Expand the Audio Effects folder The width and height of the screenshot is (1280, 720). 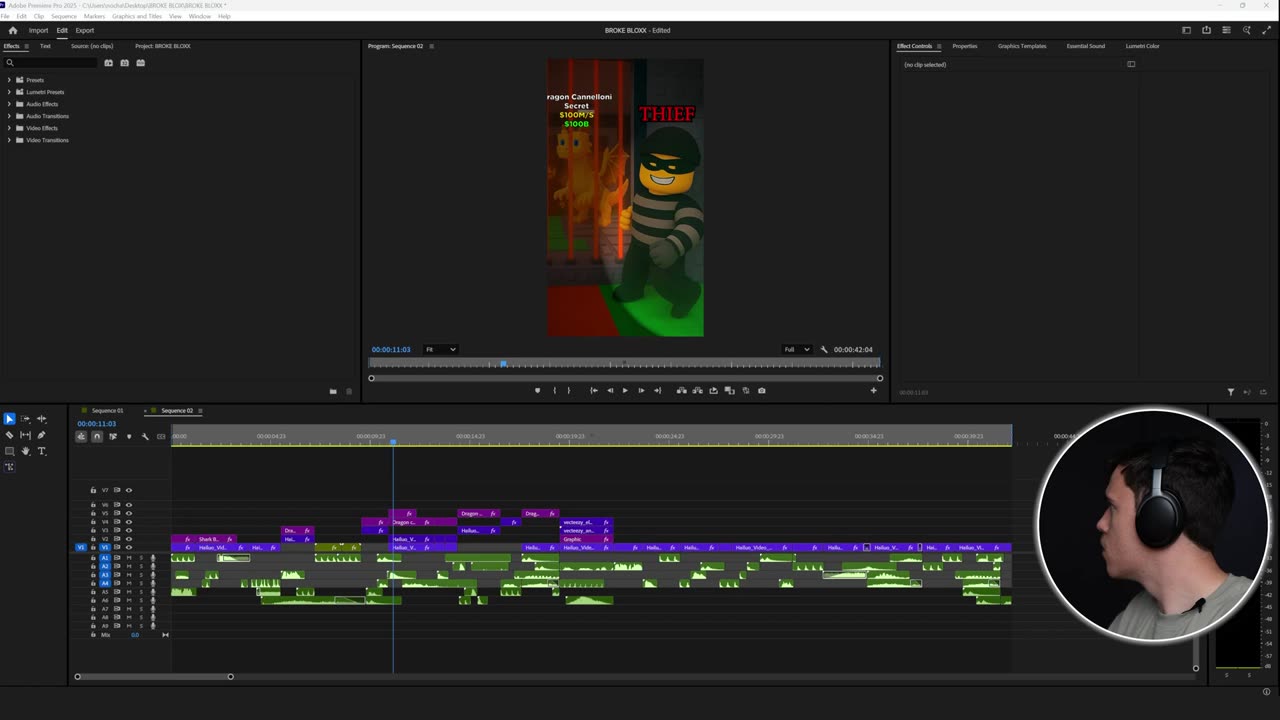point(9,104)
